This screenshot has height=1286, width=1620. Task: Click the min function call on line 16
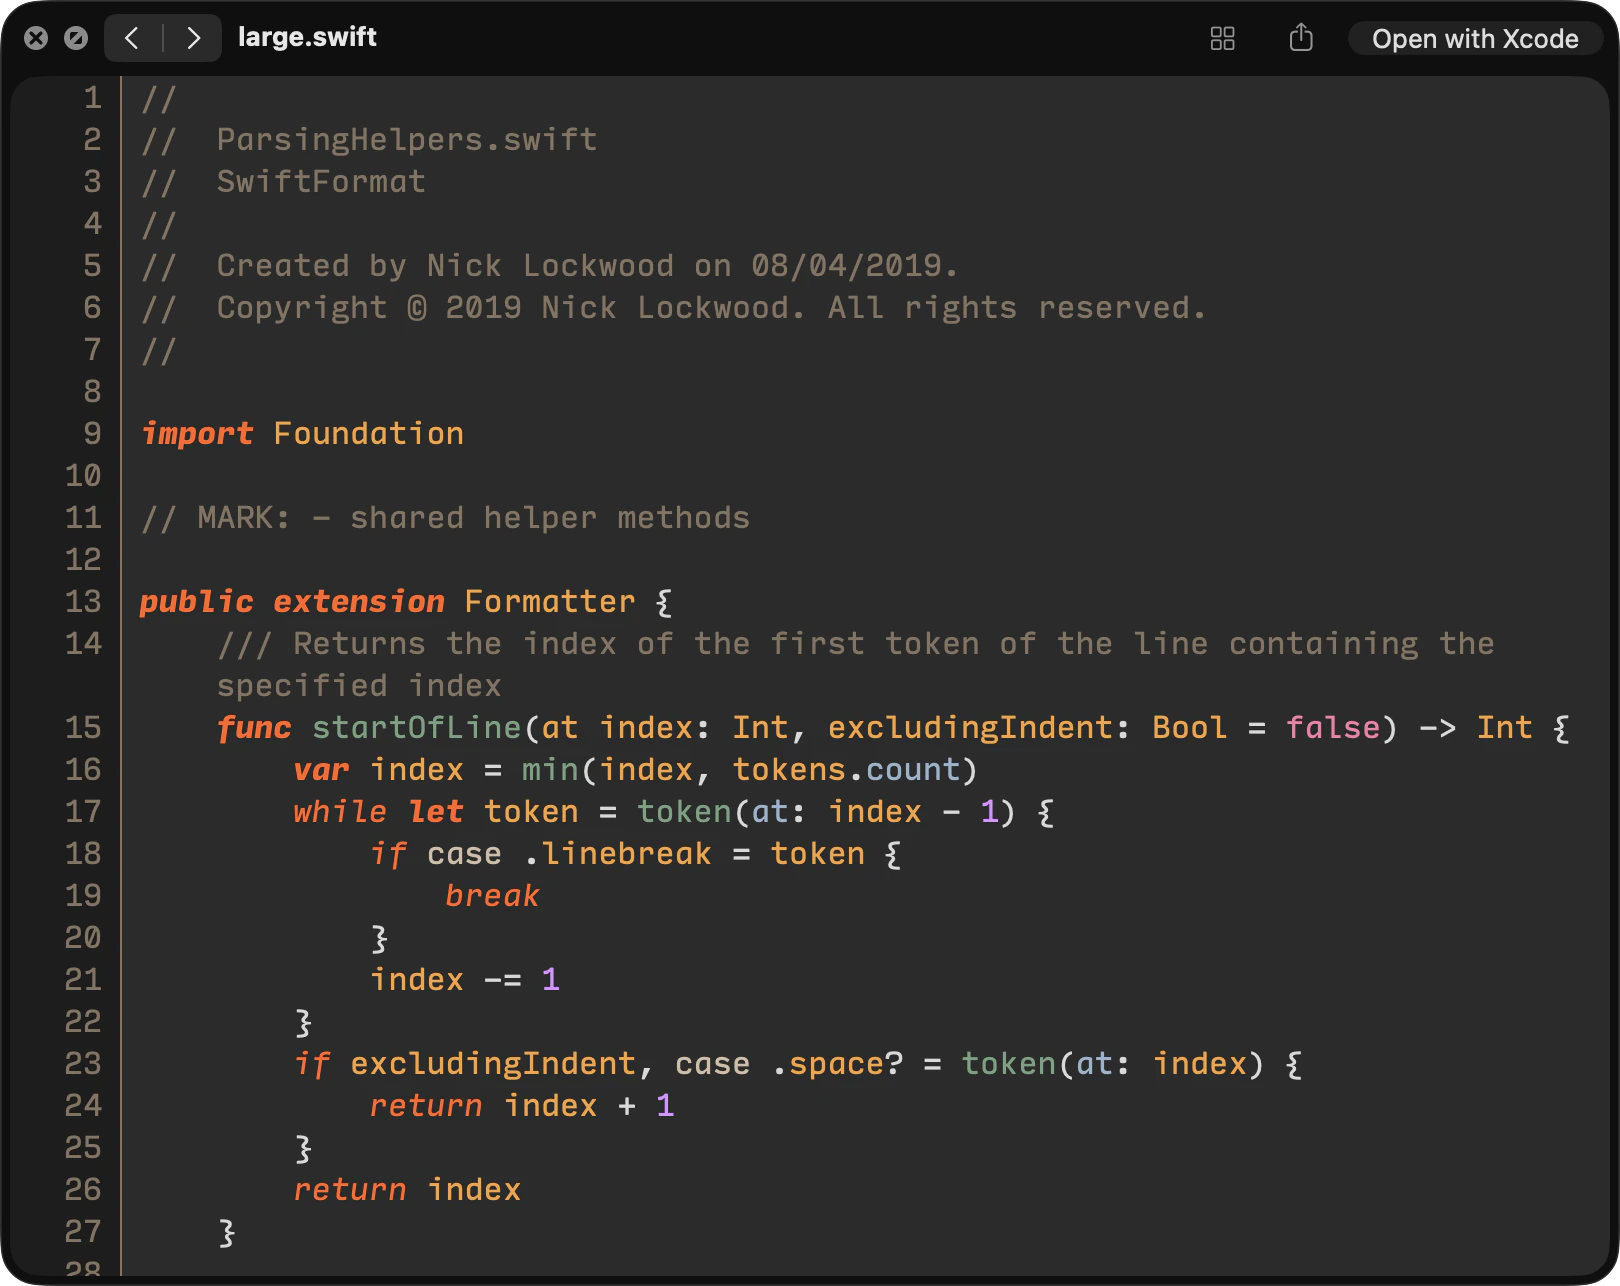550,769
